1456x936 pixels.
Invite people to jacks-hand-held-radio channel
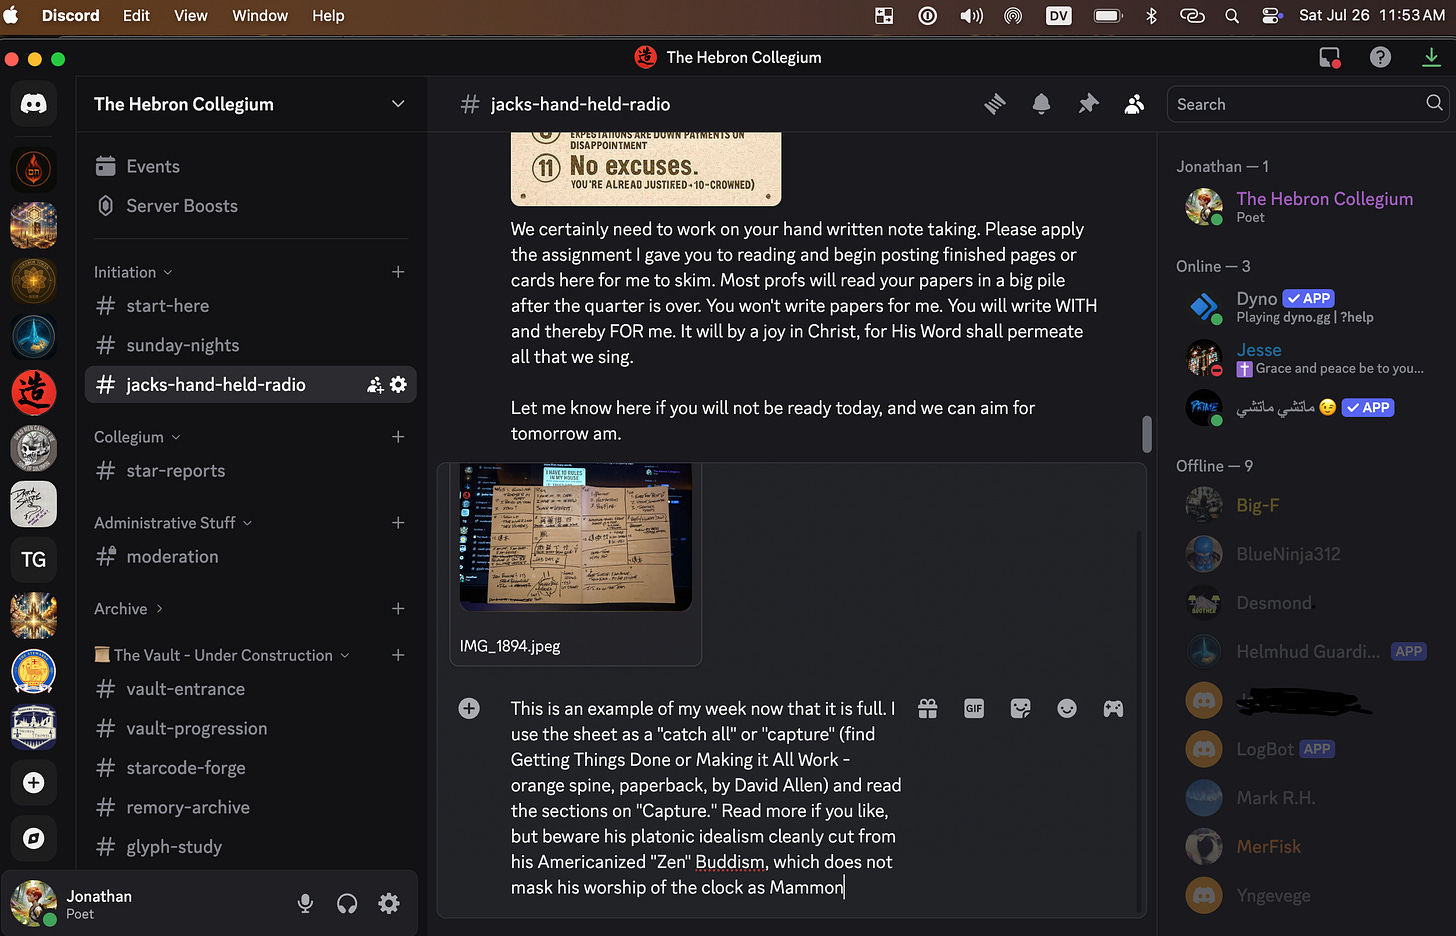[375, 385]
